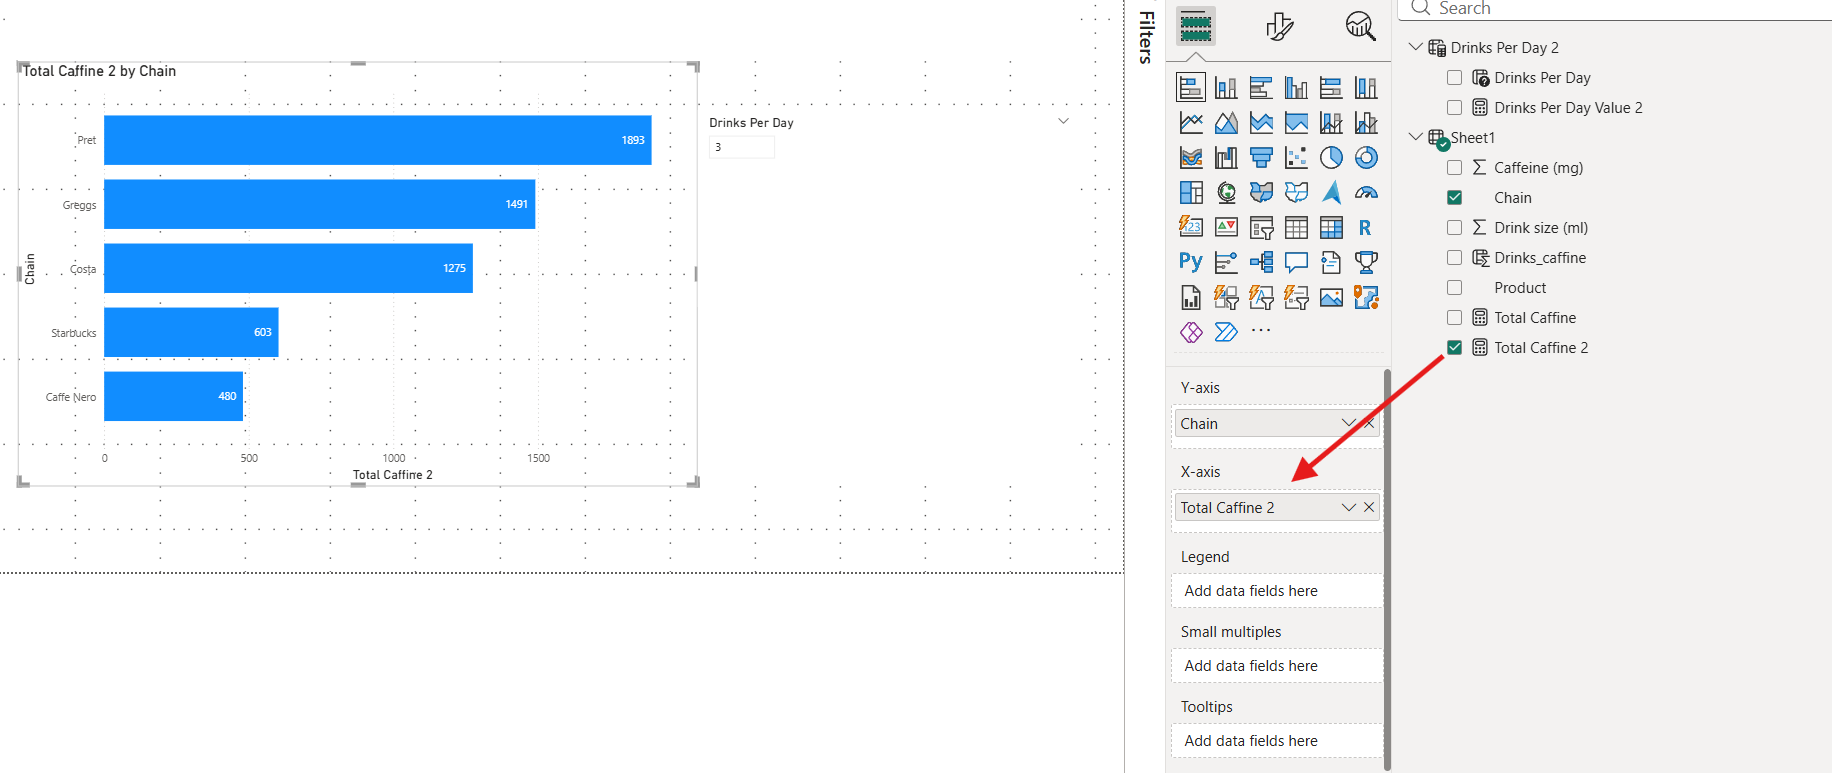Image resolution: width=1832 pixels, height=773 pixels.
Task: Collapse the Drinks Per Day 2 table
Action: tap(1415, 47)
